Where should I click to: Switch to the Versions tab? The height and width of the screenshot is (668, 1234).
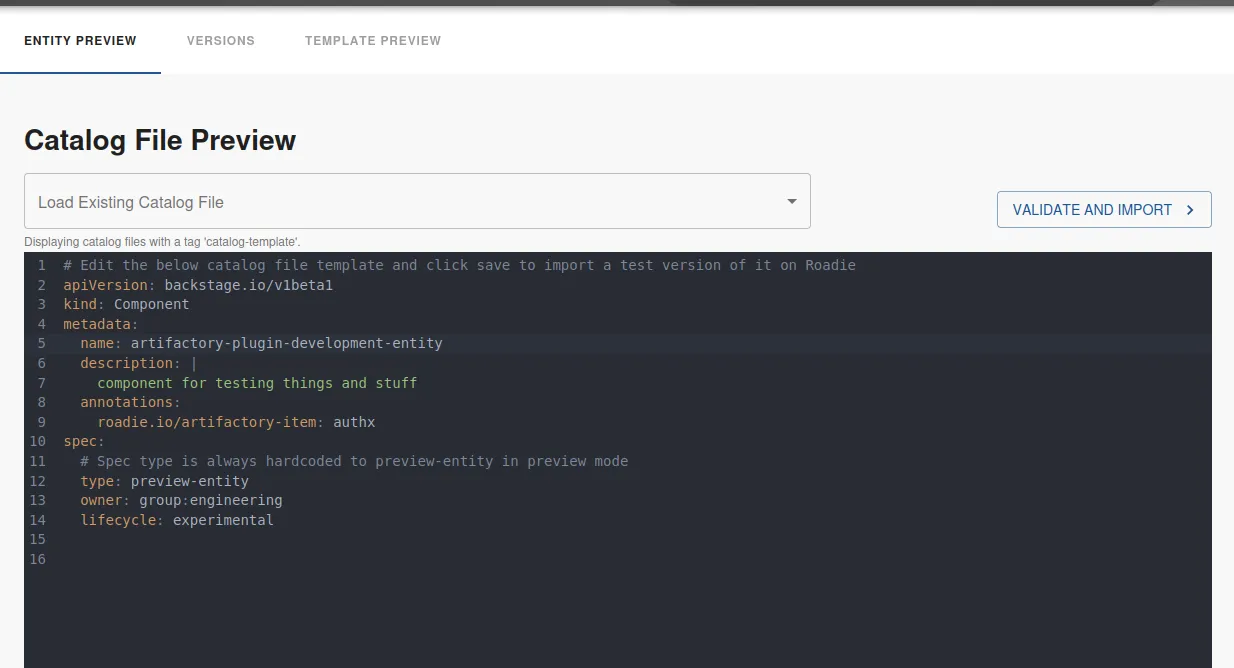click(x=220, y=41)
